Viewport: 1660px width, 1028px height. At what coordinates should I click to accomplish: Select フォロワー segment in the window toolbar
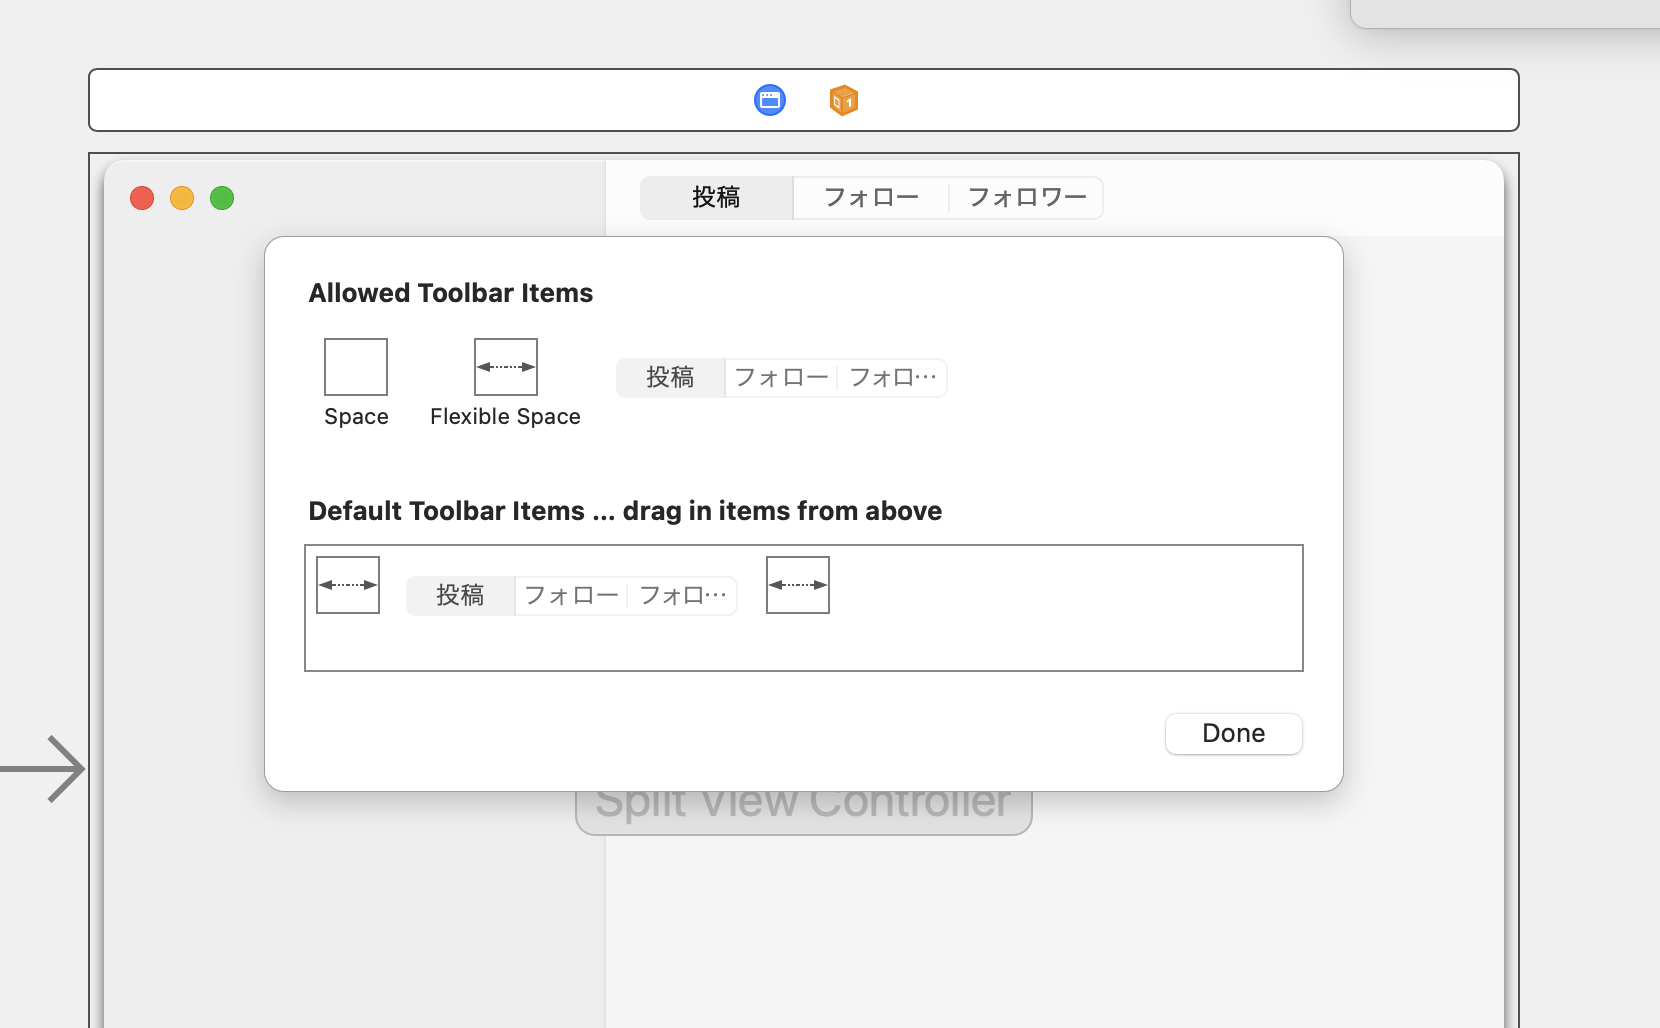tap(1027, 198)
